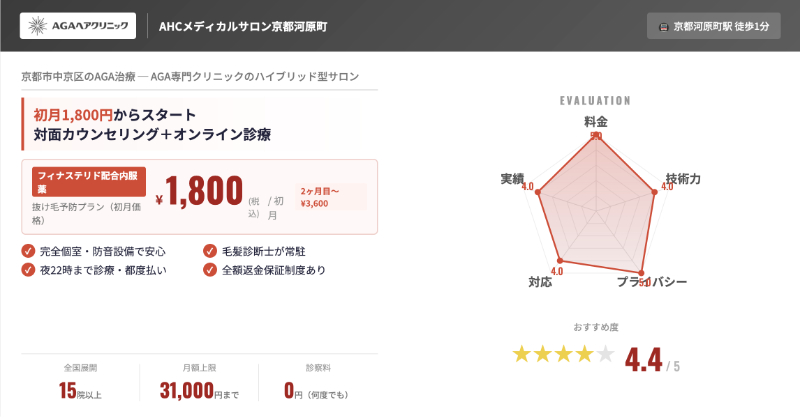
Task: Click the AHCメディカルサロン京都河原町 title
Action: (243, 26)
